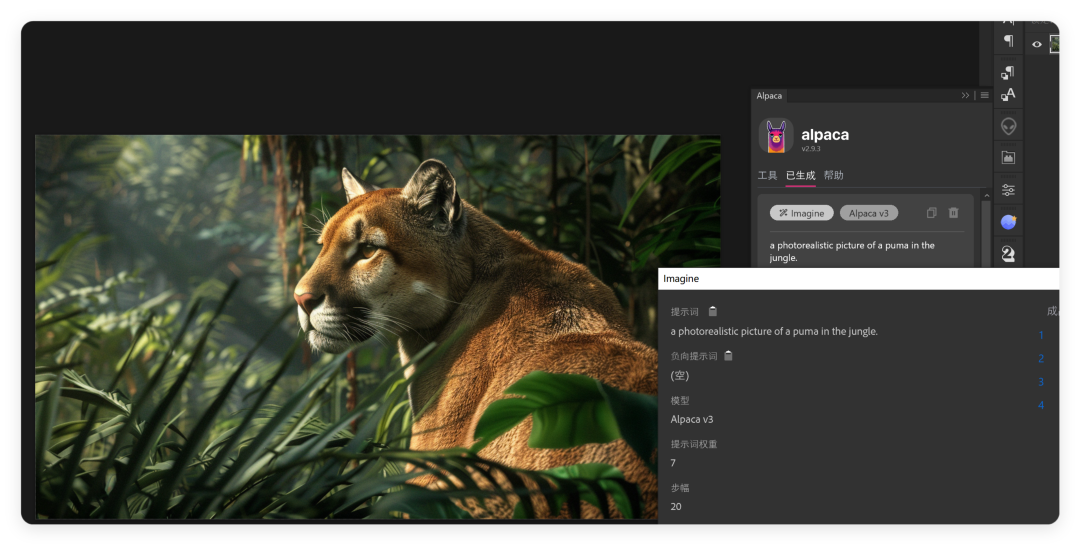Viewport: 1080px width, 545px height.
Task: Open generated result link 1
Action: pyautogui.click(x=1041, y=336)
